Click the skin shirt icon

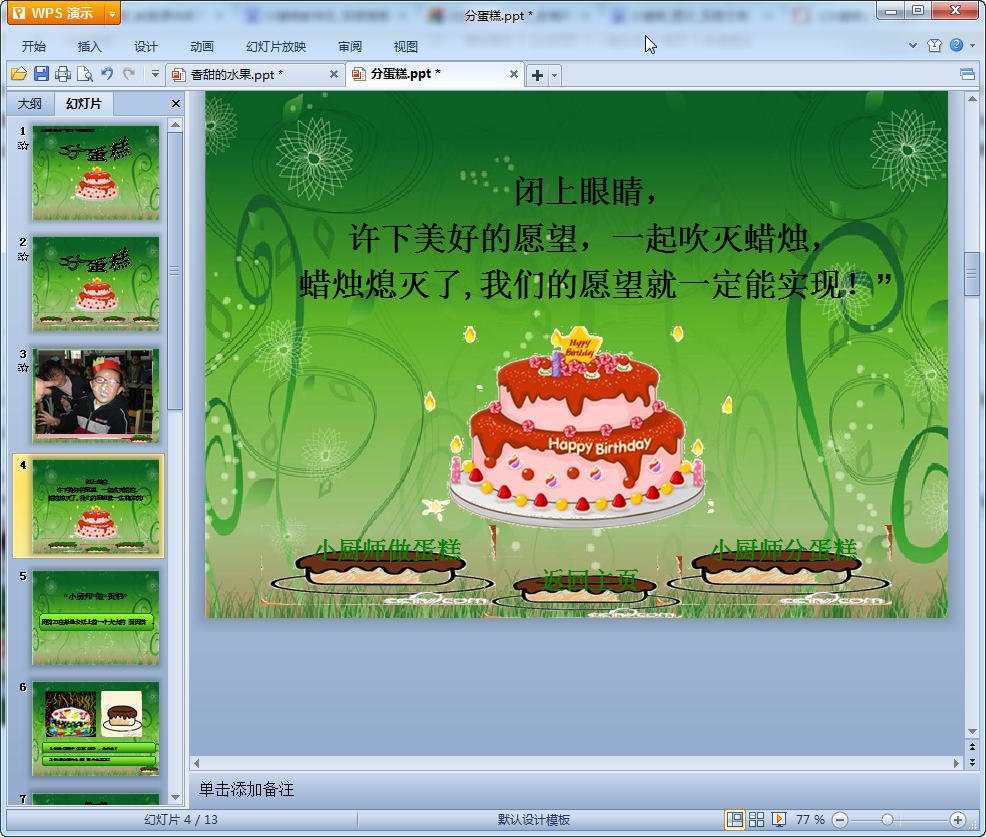pyautogui.click(x=934, y=45)
